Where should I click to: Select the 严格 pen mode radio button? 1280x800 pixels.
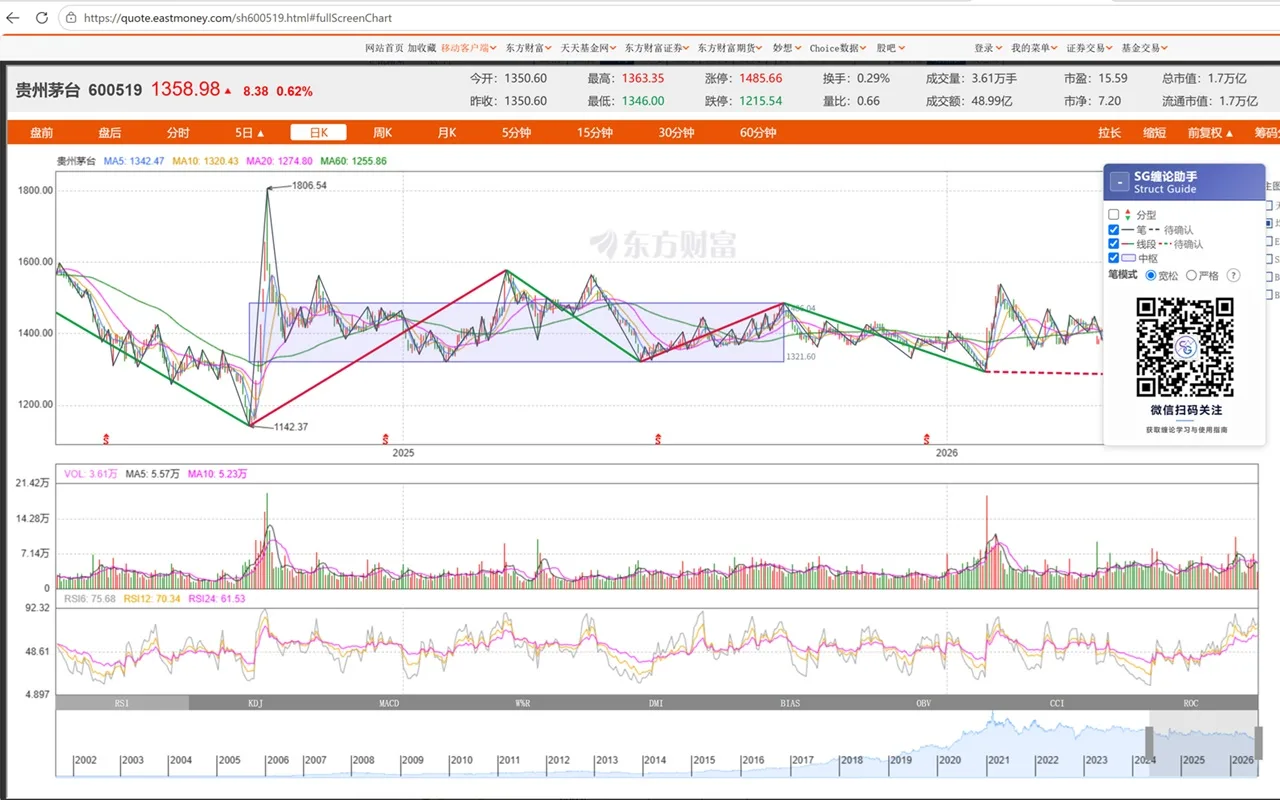(x=1191, y=275)
